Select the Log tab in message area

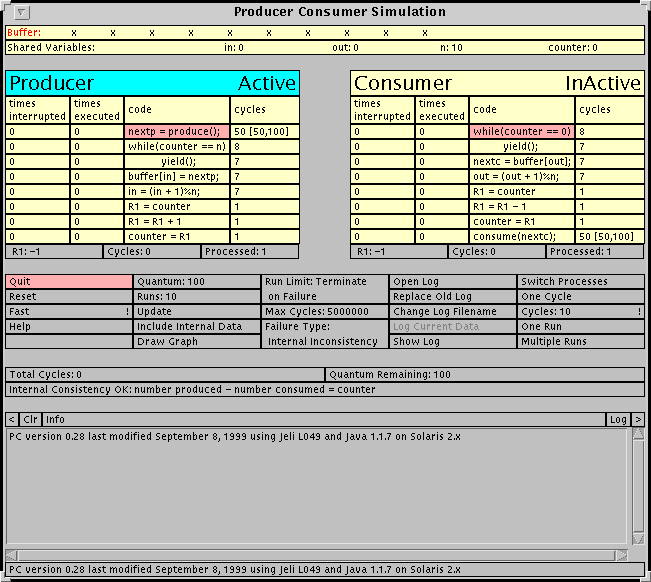pos(618,419)
